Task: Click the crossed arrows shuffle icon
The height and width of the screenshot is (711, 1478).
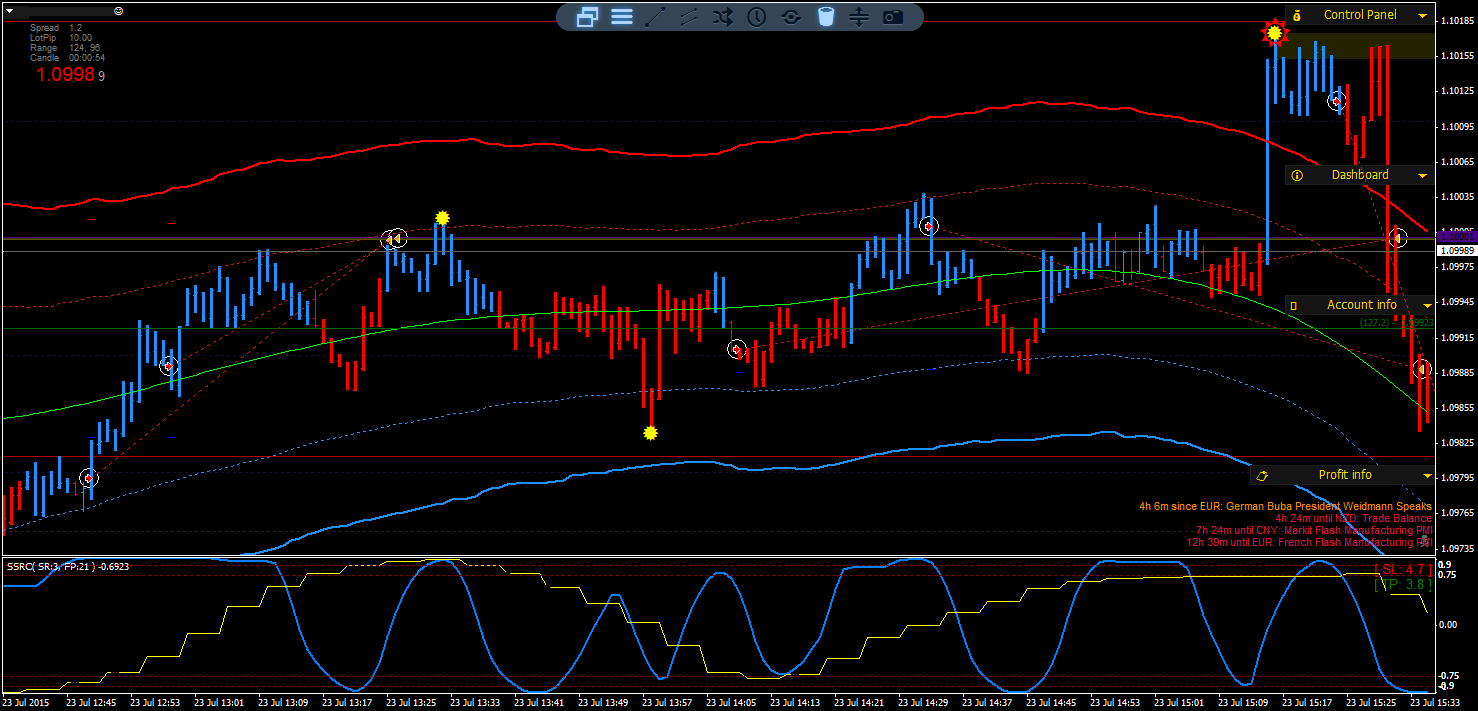Action: [x=723, y=16]
